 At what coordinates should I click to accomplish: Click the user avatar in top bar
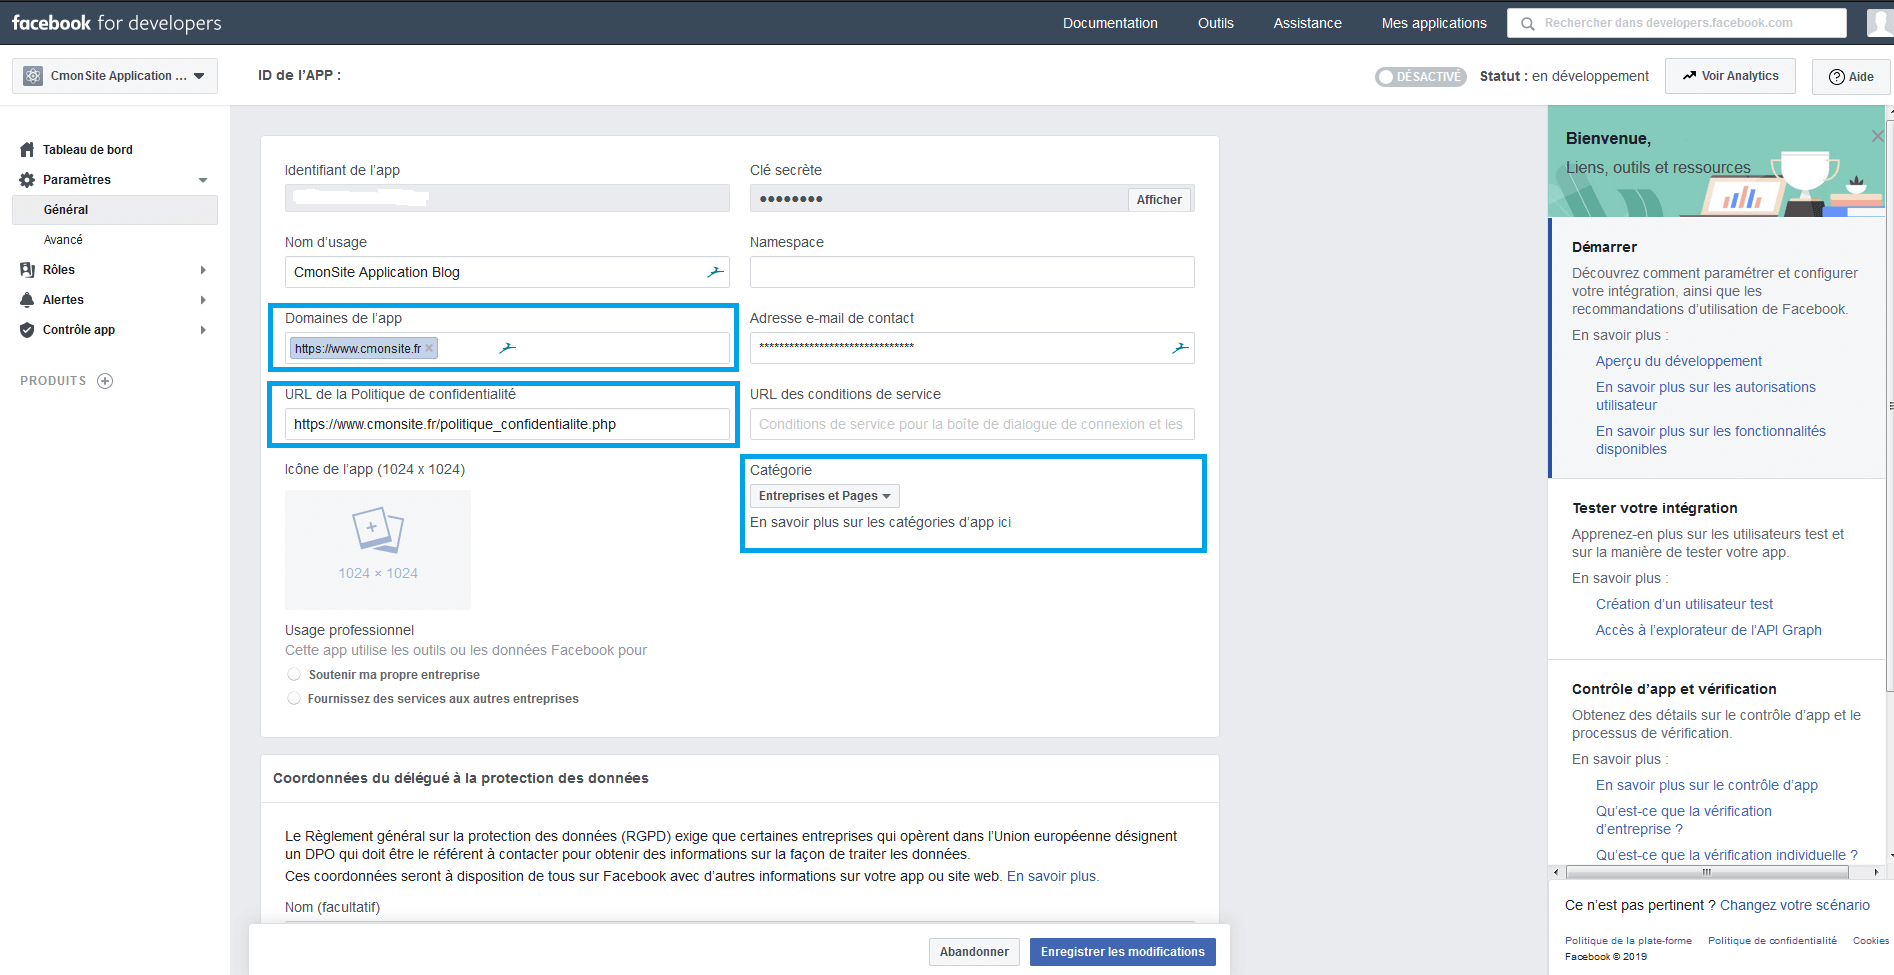click(x=1879, y=22)
